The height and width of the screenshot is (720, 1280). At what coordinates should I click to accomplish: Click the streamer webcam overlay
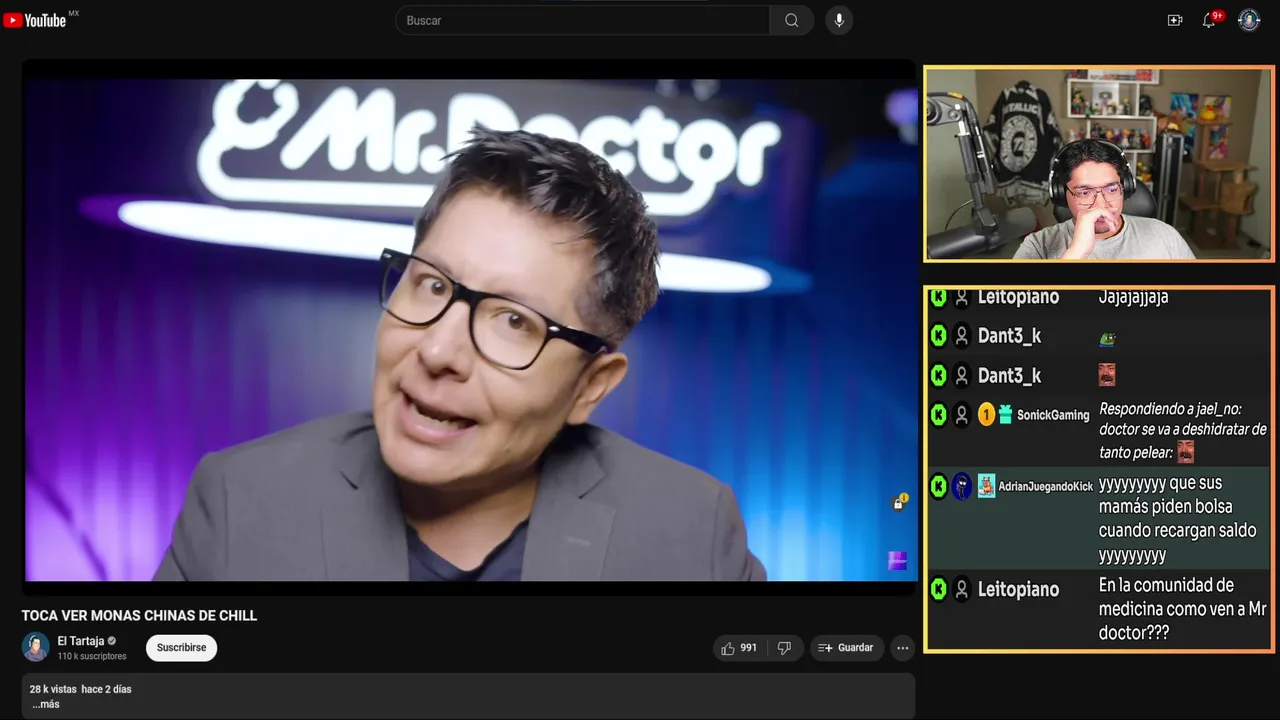coord(1098,163)
